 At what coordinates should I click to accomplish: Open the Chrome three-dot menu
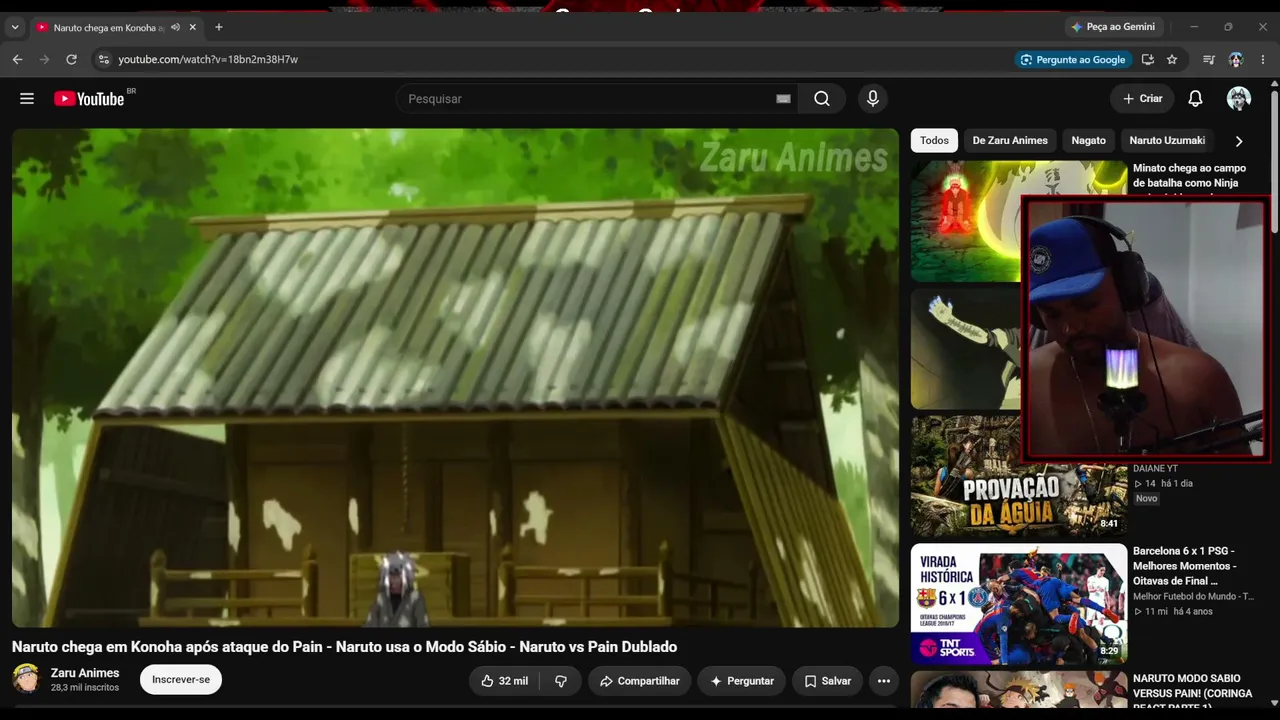click(x=1263, y=60)
